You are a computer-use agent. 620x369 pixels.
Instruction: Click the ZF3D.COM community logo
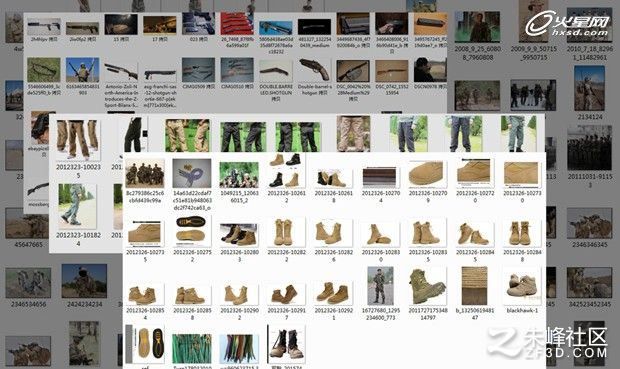click(548, 343)
